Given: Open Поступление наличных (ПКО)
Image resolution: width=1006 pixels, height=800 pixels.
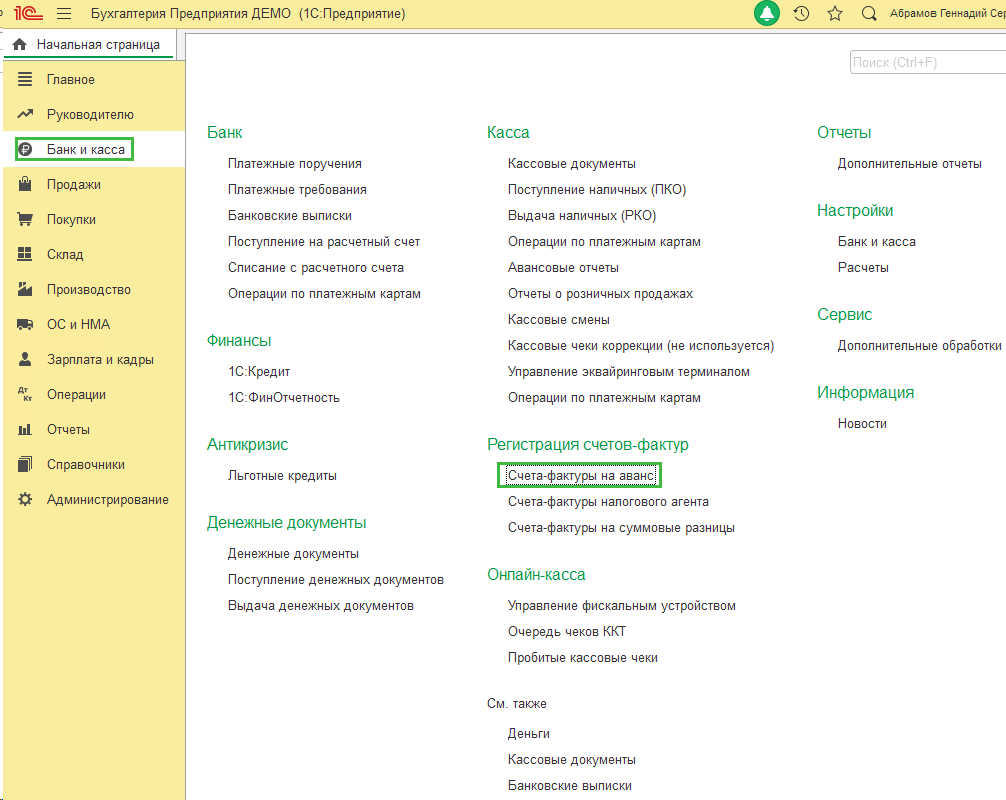Looking at the screenshot, I should coord(597,190).
